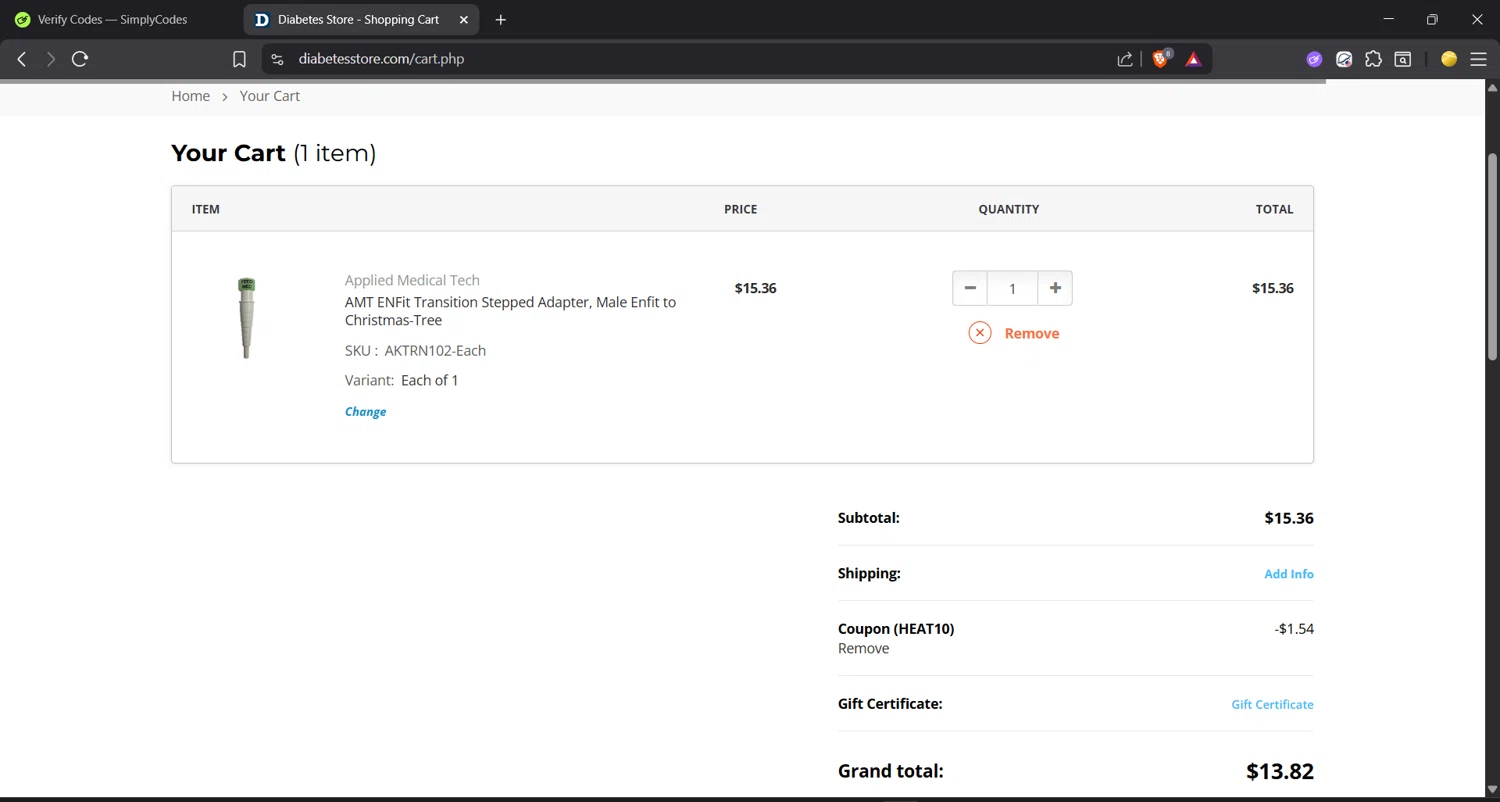Image resolution: width=1500 pixels, height=802 pixels.
Task: Click the Gift Certificate link
Action: pyautogui.click(x=1272, y=704)
